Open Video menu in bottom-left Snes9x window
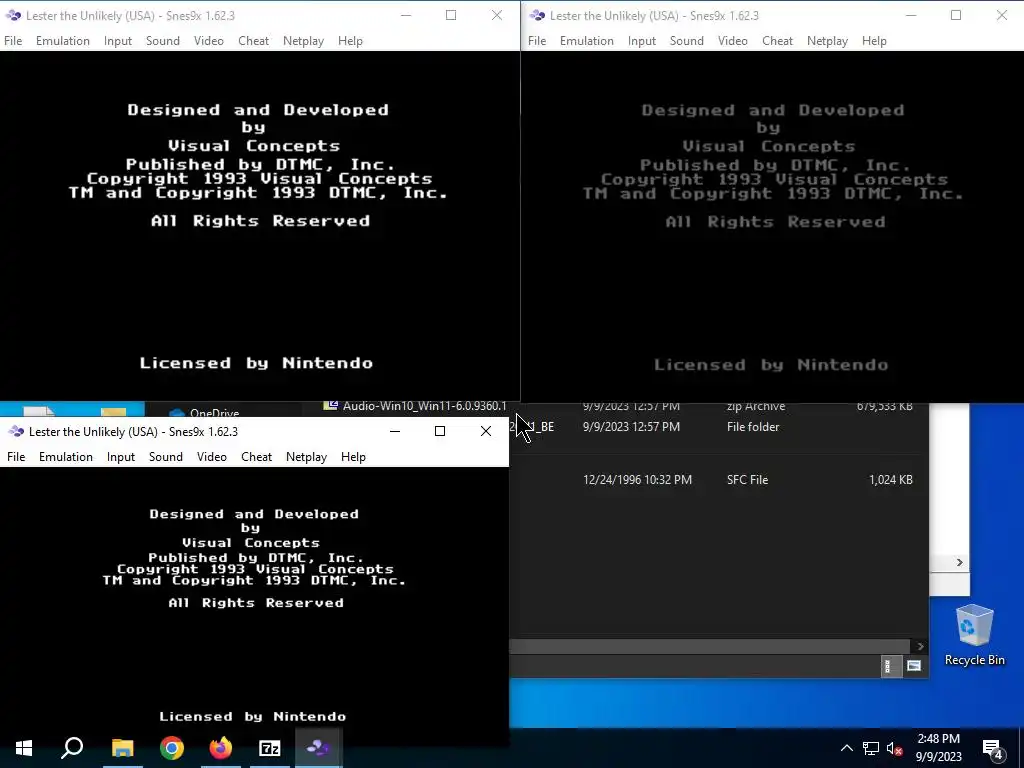The width and height of the screenshot is (1024, 768). pyautogui.click(x=212, y=456)
